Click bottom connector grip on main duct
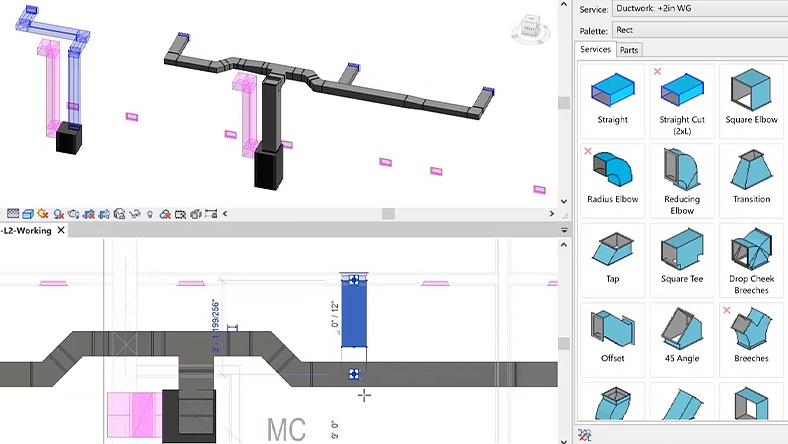Screen dimensions: 788x444 pyautogui.click(x=354, y=374)
